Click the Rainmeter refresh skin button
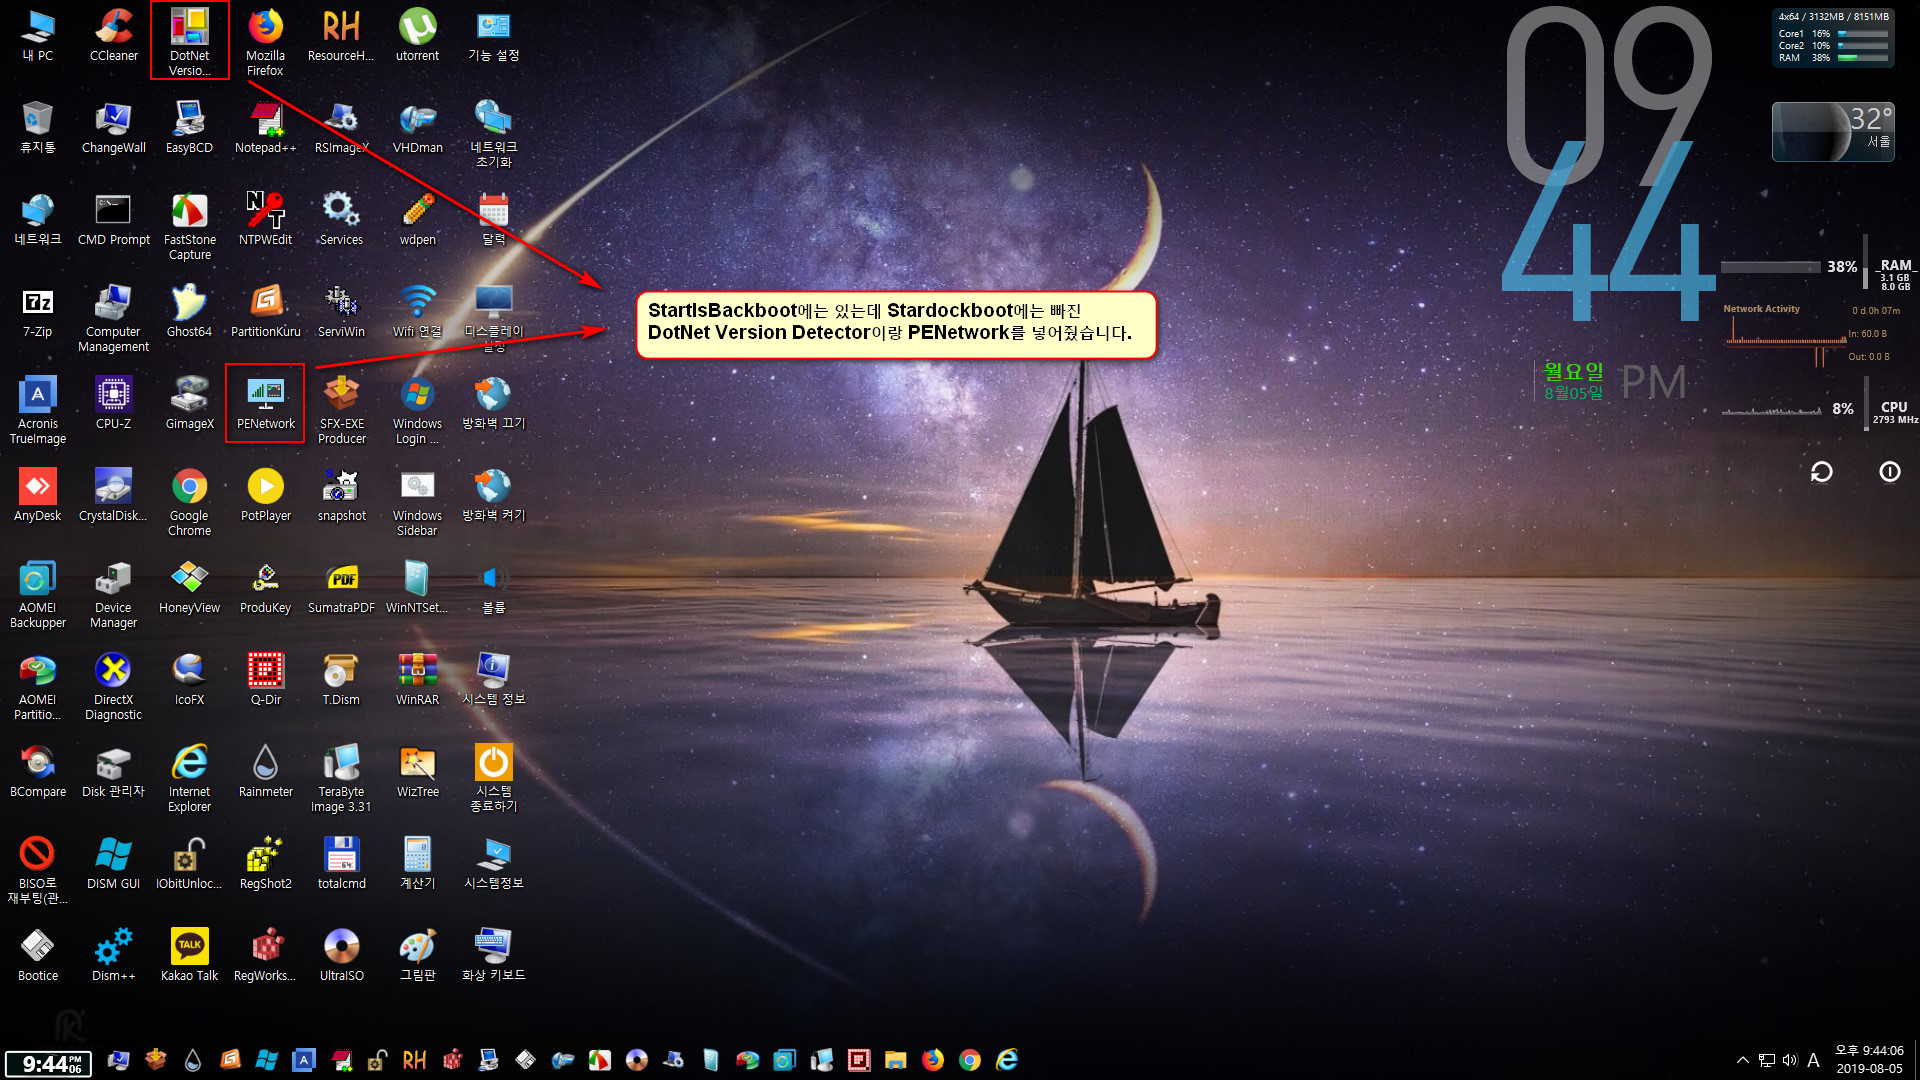The image size is (1920, 1080). (x=1822, y=472)
